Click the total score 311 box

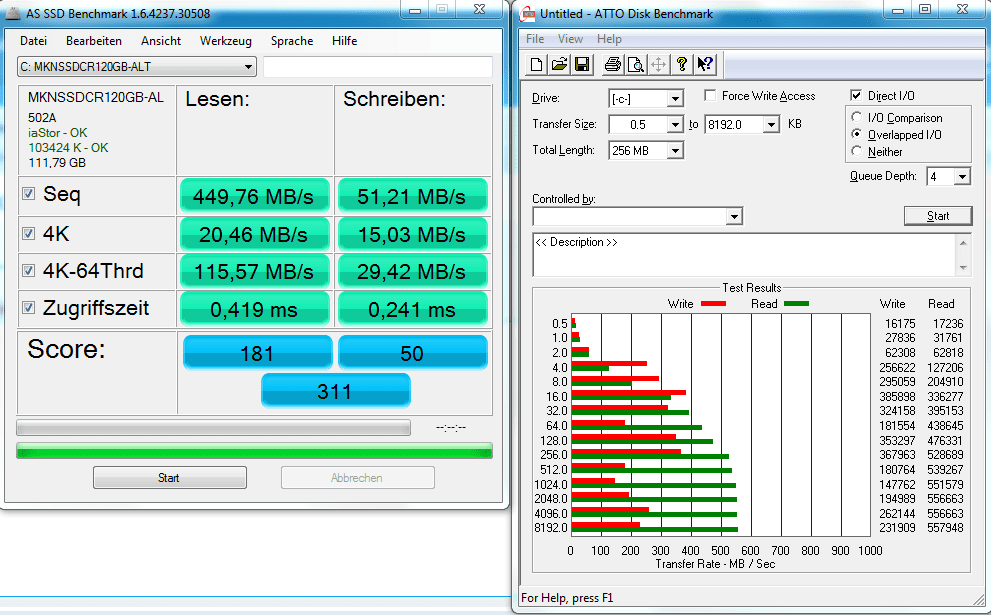pyautogui.click(x=335, y=391)
